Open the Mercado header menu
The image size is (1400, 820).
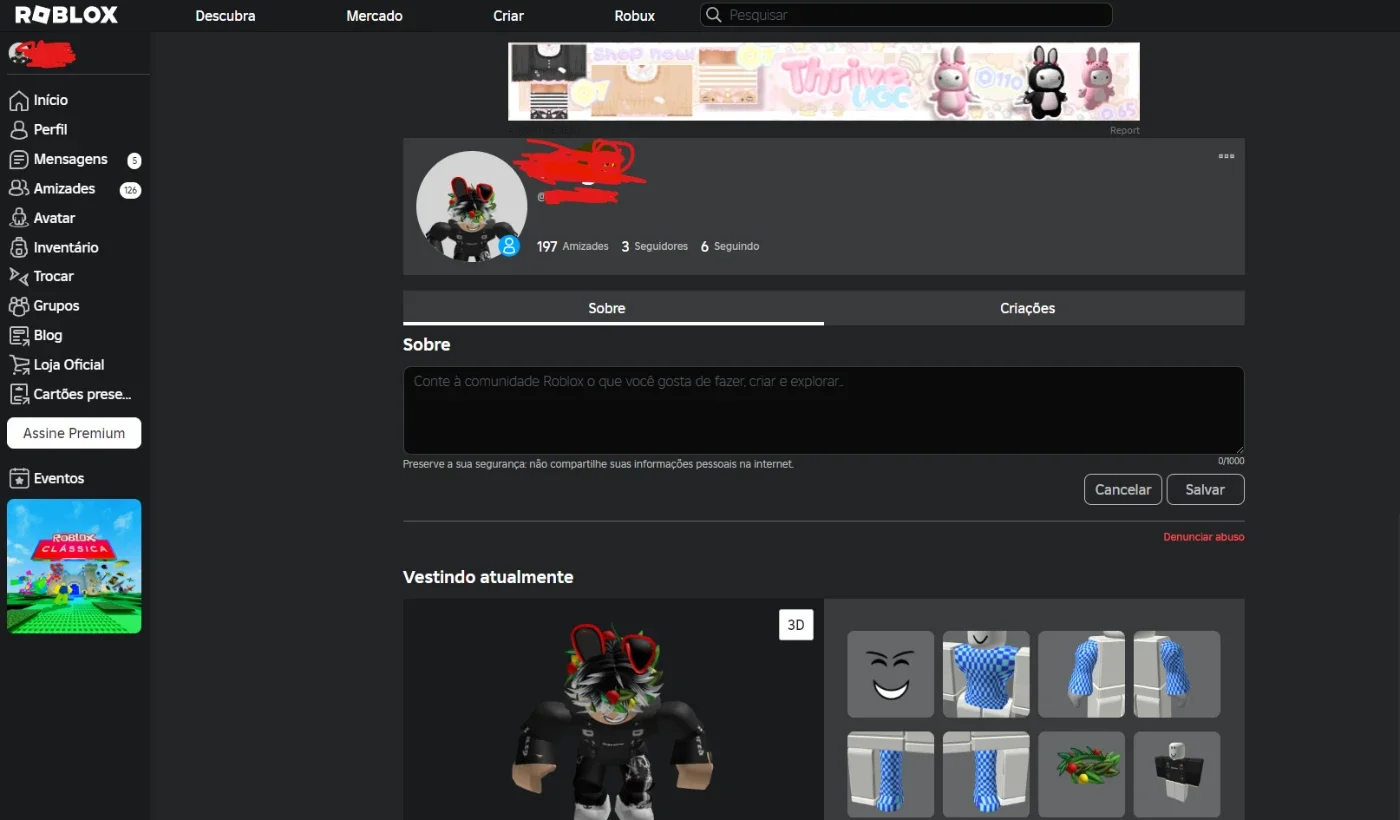374,15
